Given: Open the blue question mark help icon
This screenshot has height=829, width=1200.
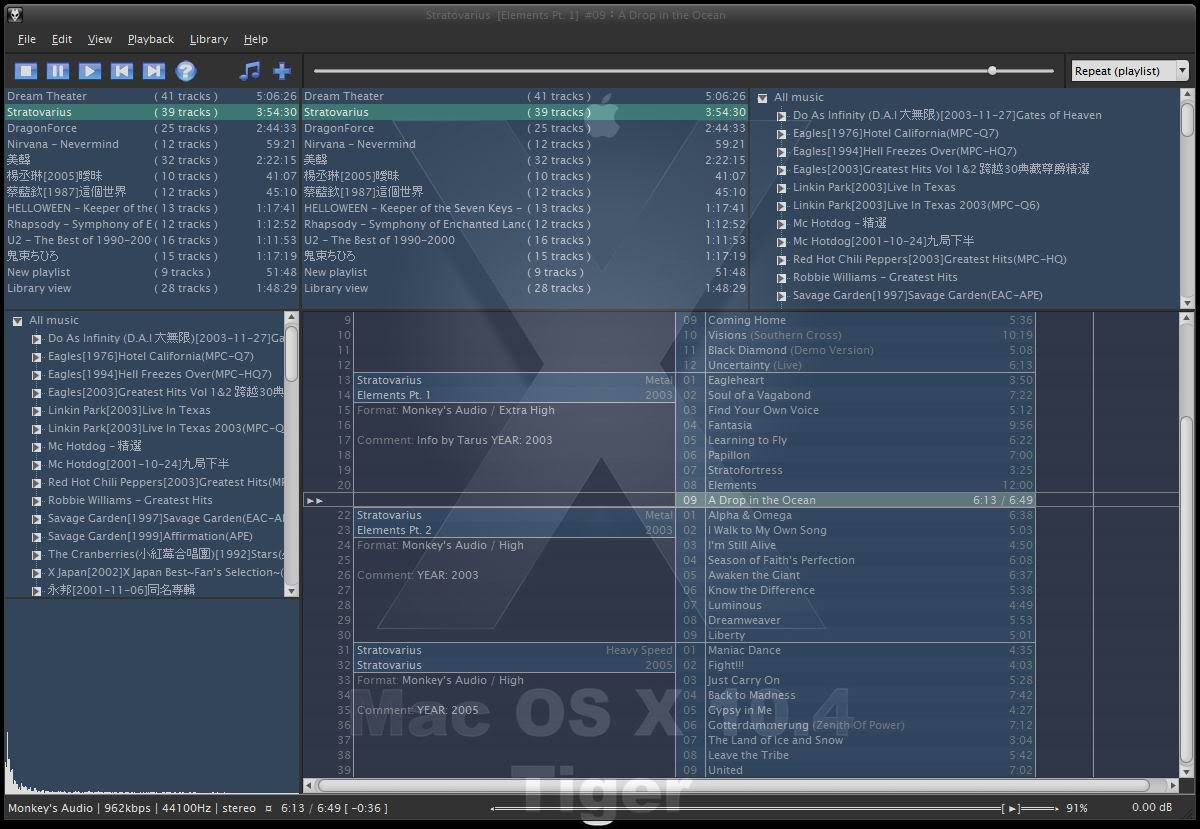Looking at the screenshot, I should (186, 71).
